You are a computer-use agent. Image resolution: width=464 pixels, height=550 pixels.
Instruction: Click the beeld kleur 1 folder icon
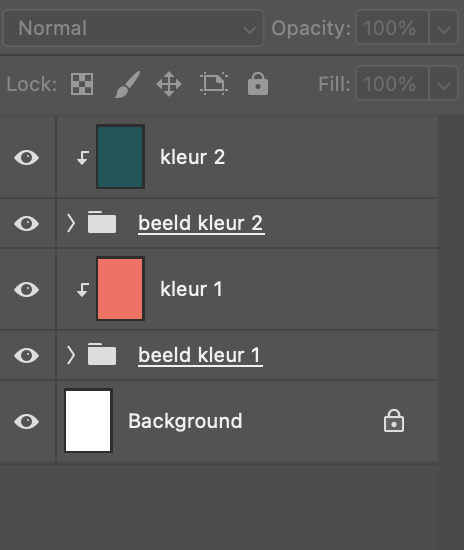tap(102, 355)
